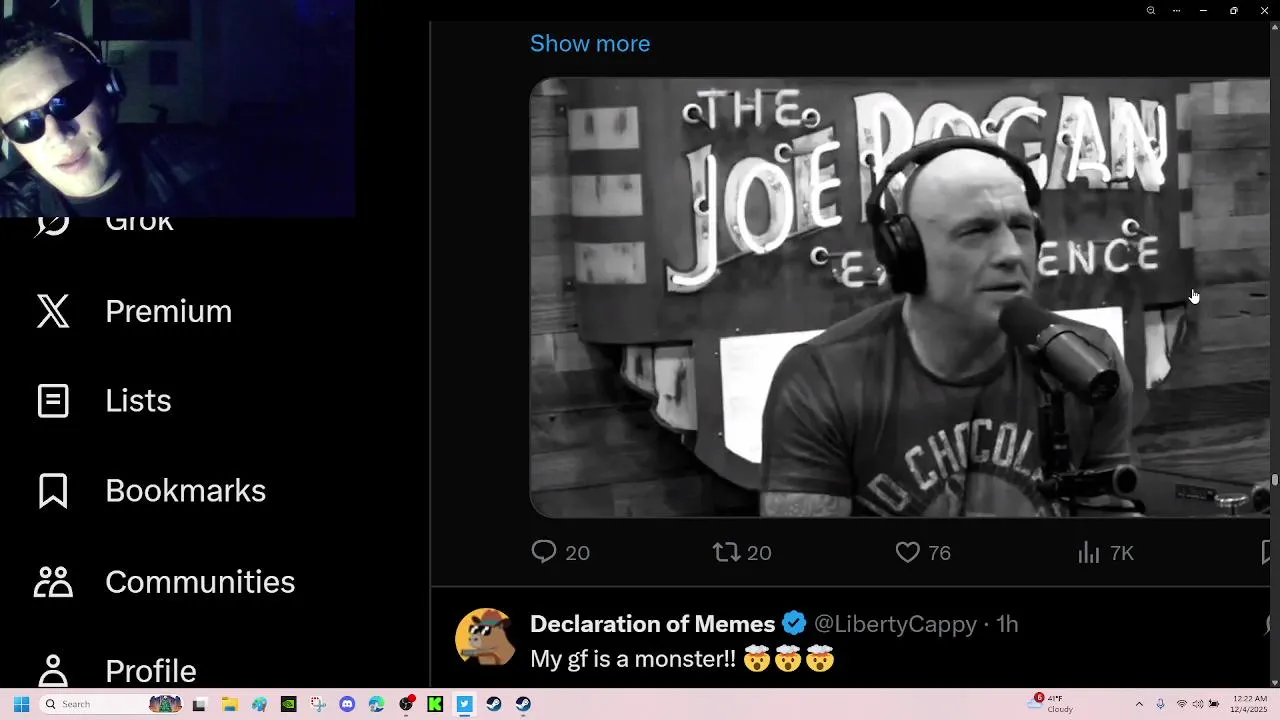Open Discord from the taskbar

click(347, 704)
